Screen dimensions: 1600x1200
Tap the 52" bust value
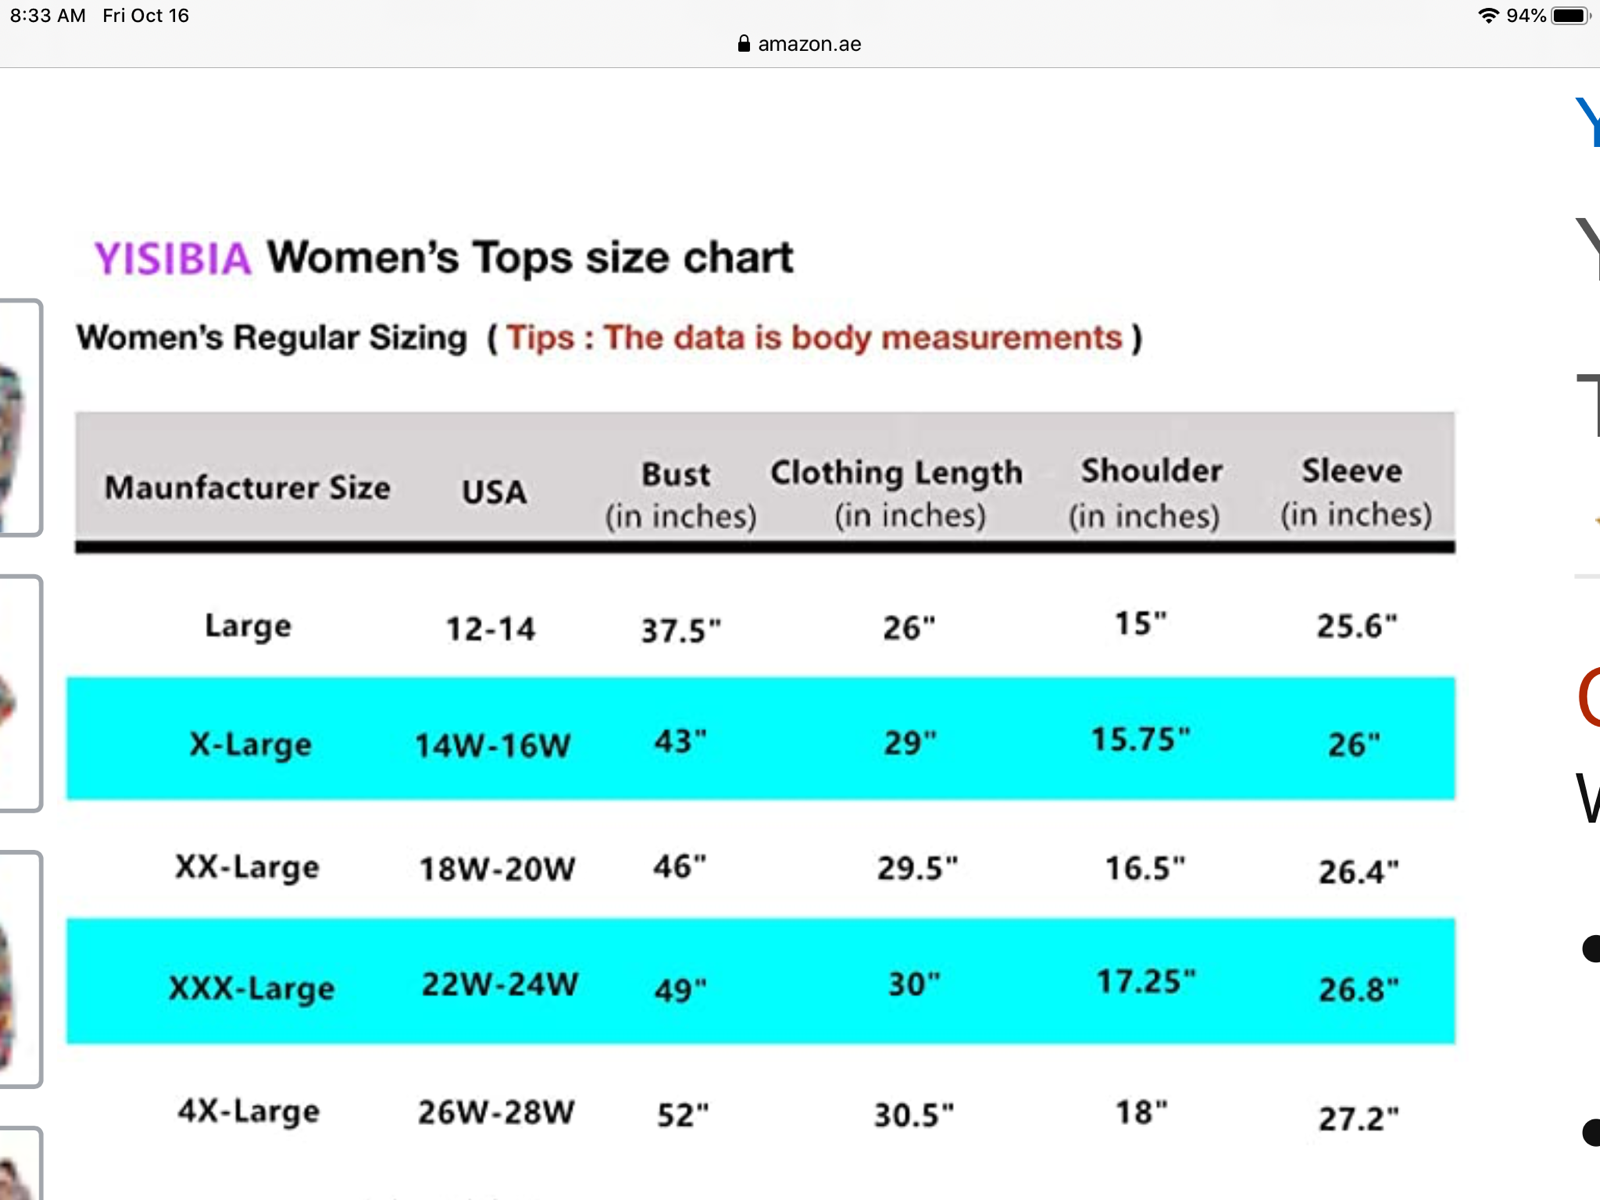[x=683, y=1115]
